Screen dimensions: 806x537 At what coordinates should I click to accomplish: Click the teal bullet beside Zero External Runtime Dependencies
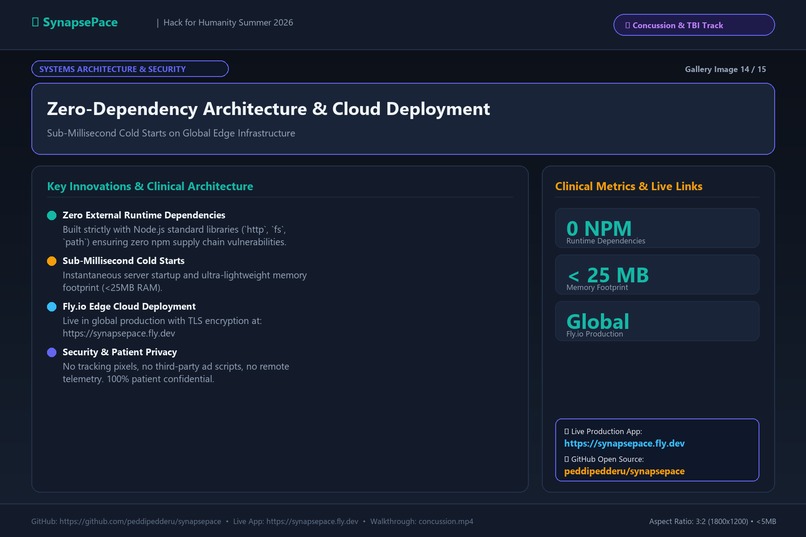click(51, 215)
